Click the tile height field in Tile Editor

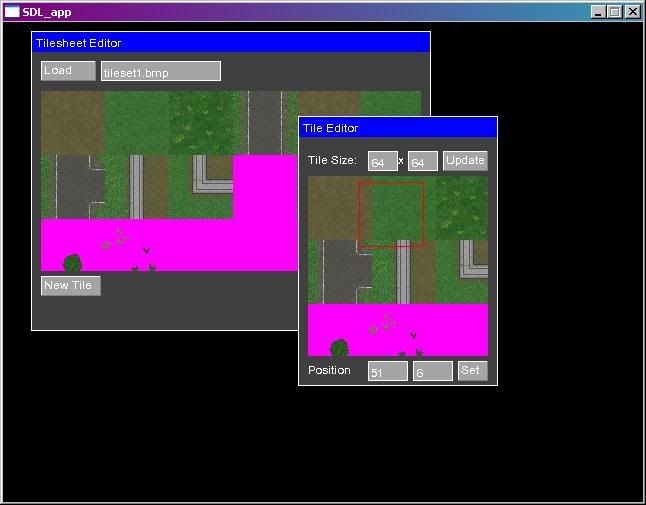(422, 162)
